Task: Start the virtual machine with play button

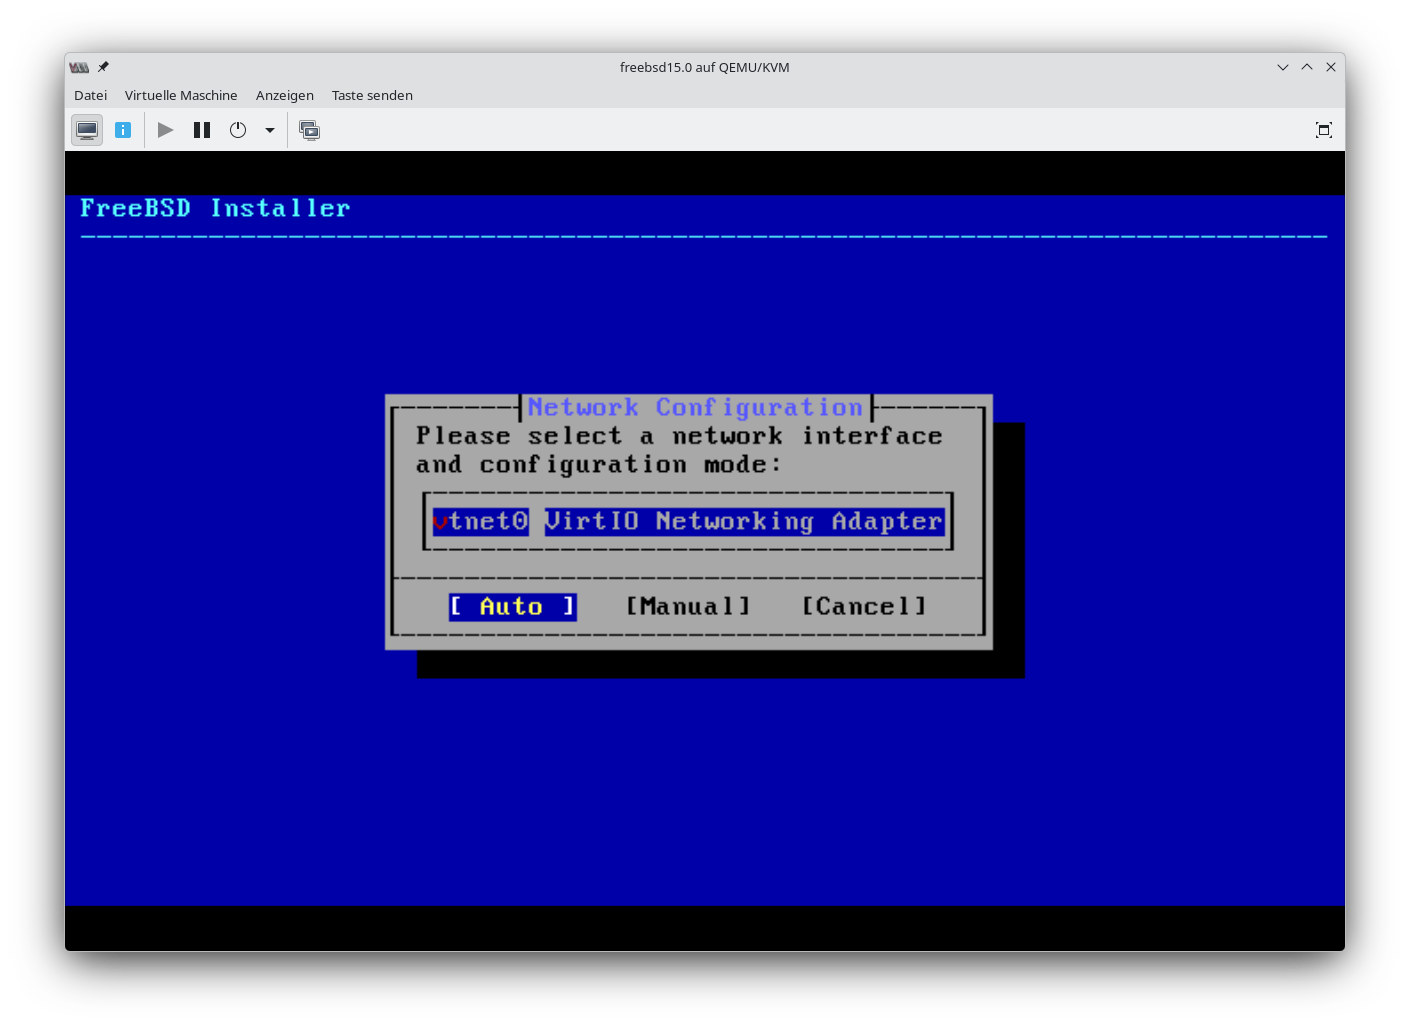Action: 166,130
